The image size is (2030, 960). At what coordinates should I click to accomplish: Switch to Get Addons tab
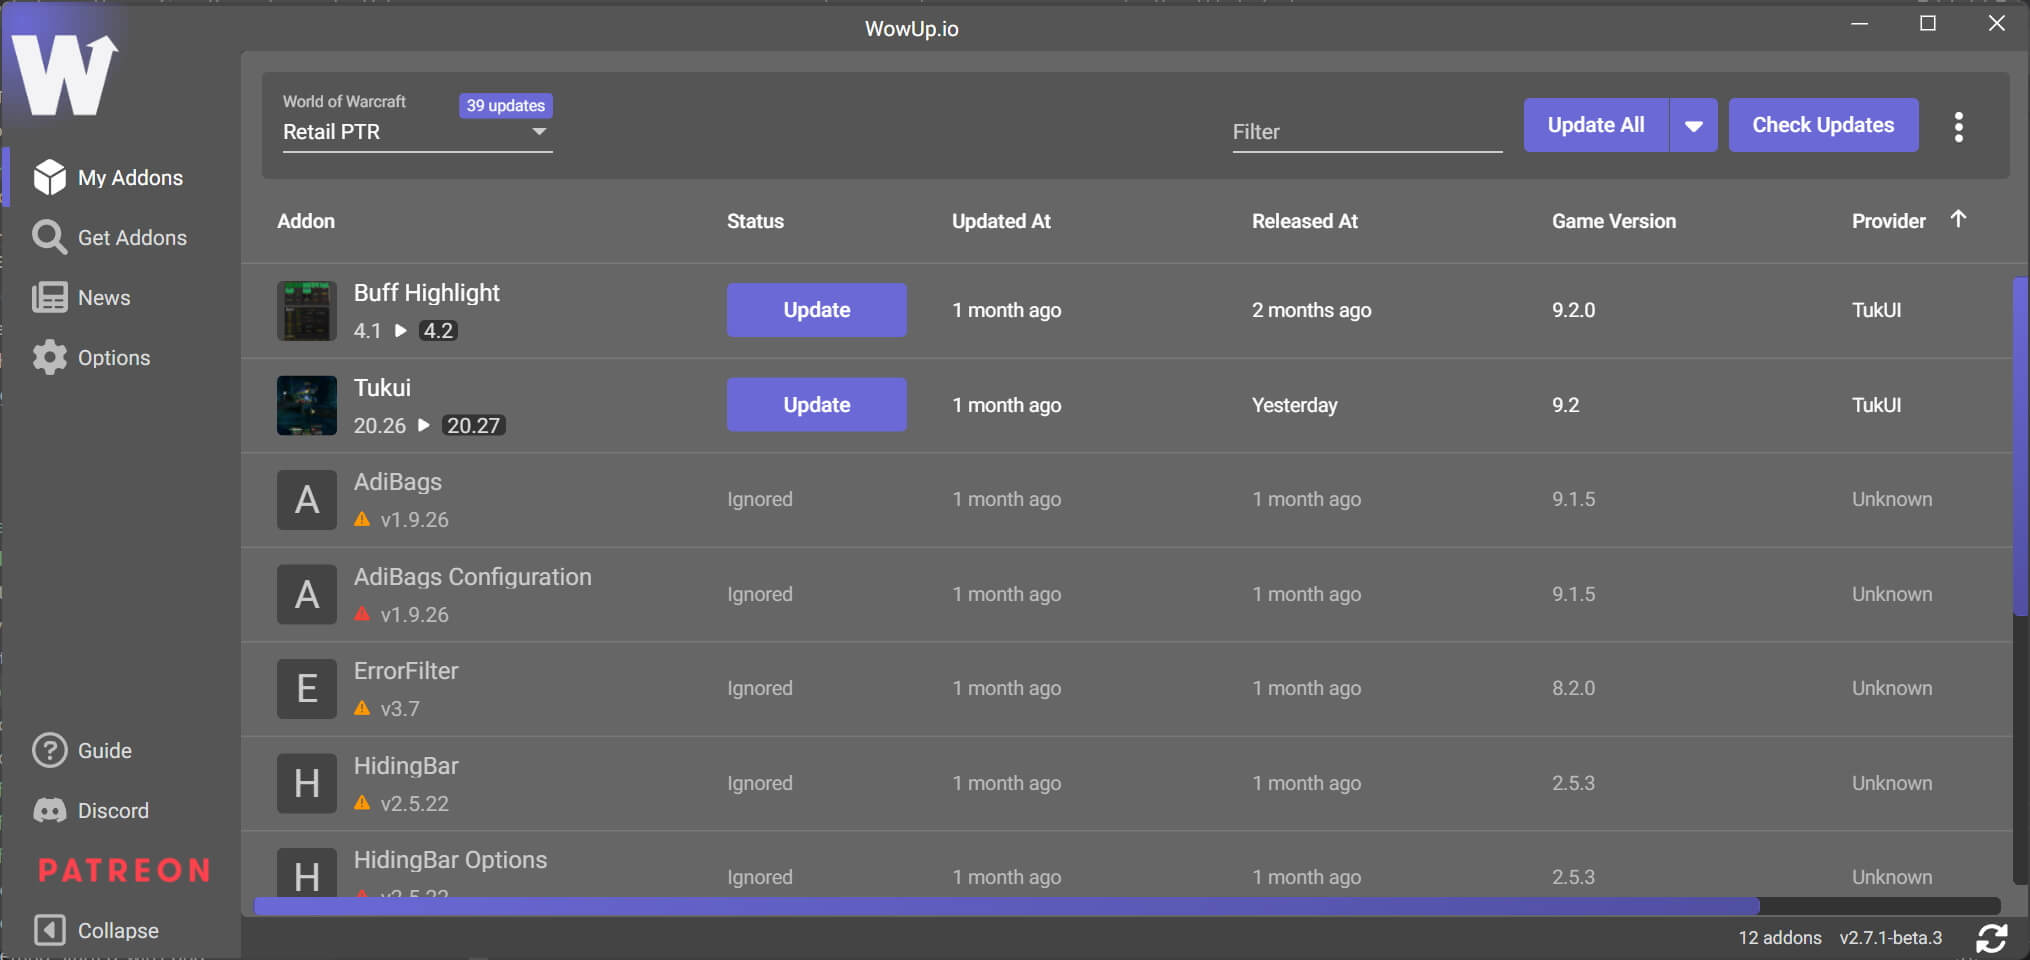(x=120, y=238)
